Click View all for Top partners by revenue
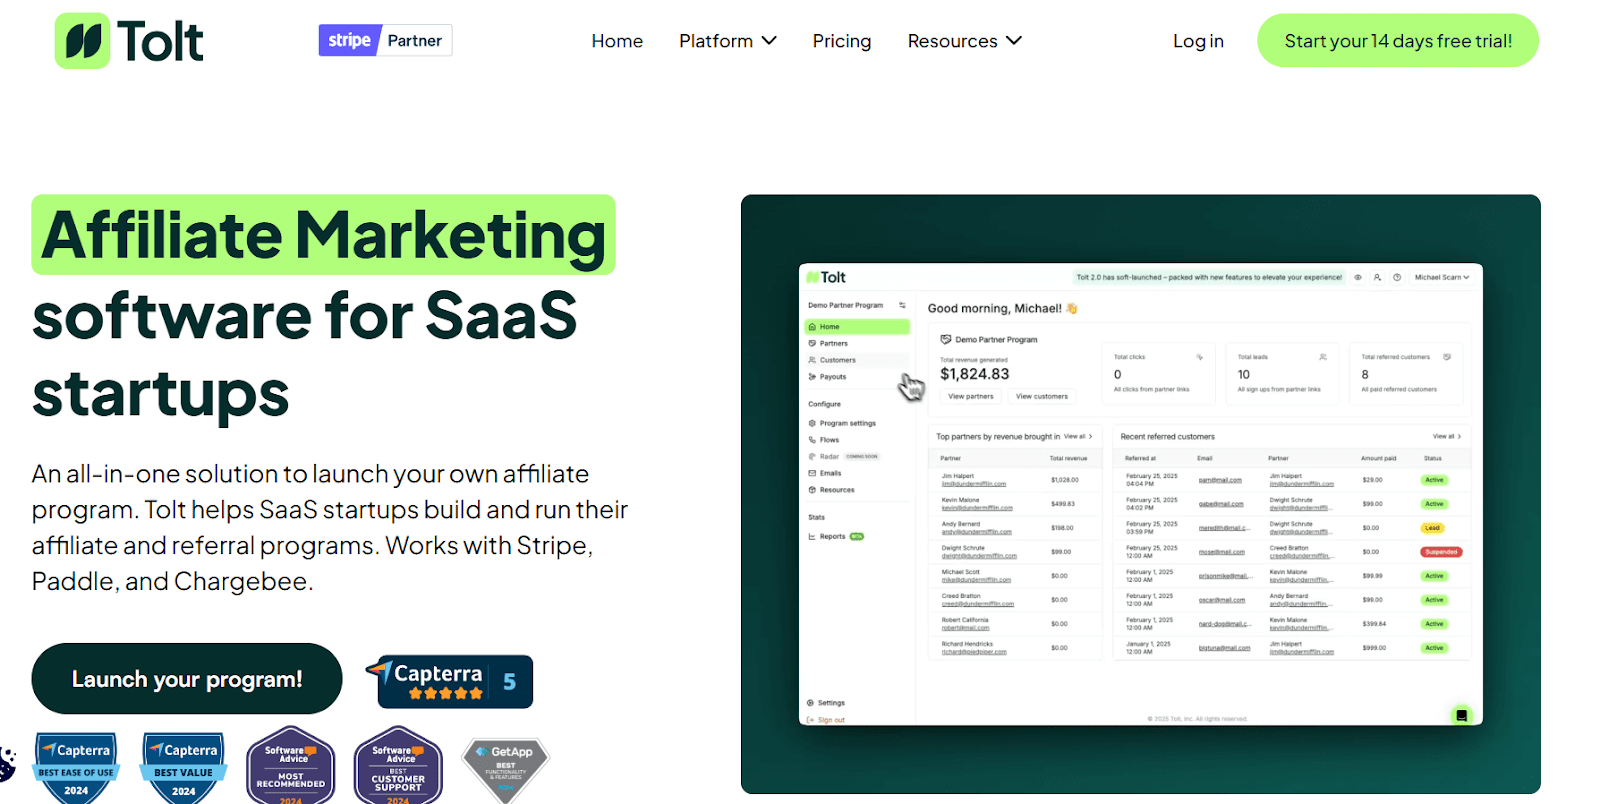Screen dimensions: 1600x804 point(1078,436)
